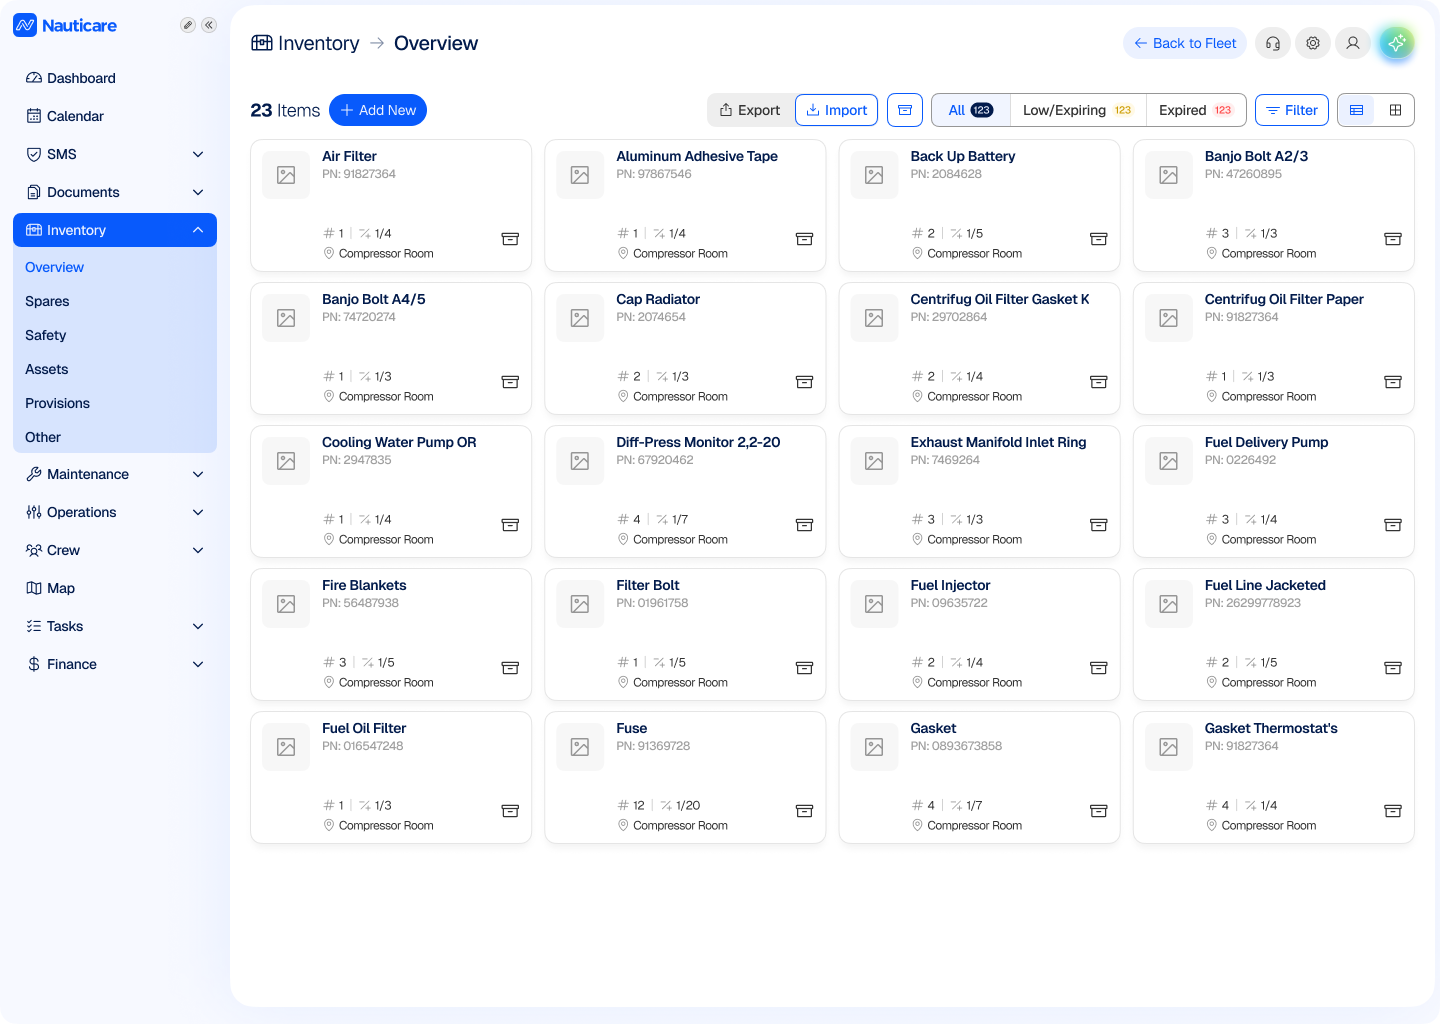Archive the Cooling Water Pump OR item

[x=510, y=525]
